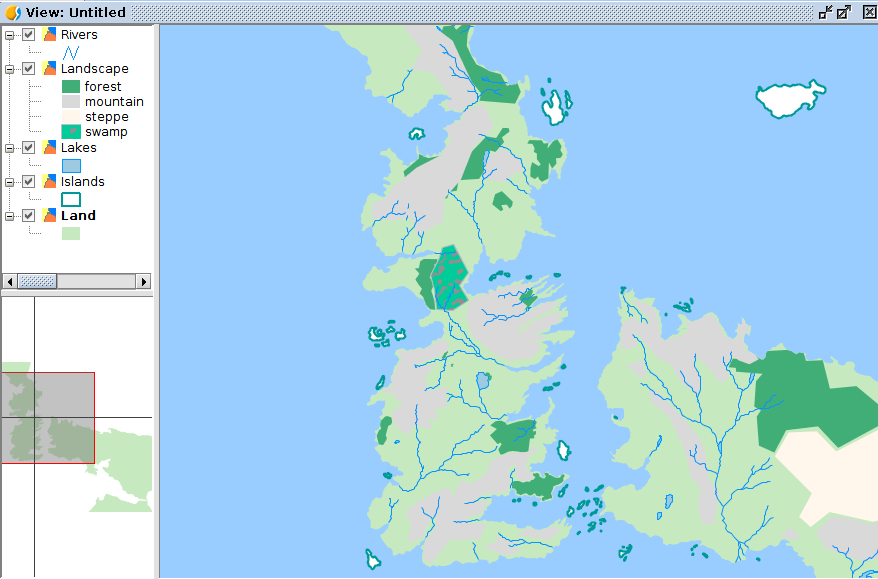Click the layer panel scrollbar right arrow
The height and width of the screenshot is (579, 878).
143,282
